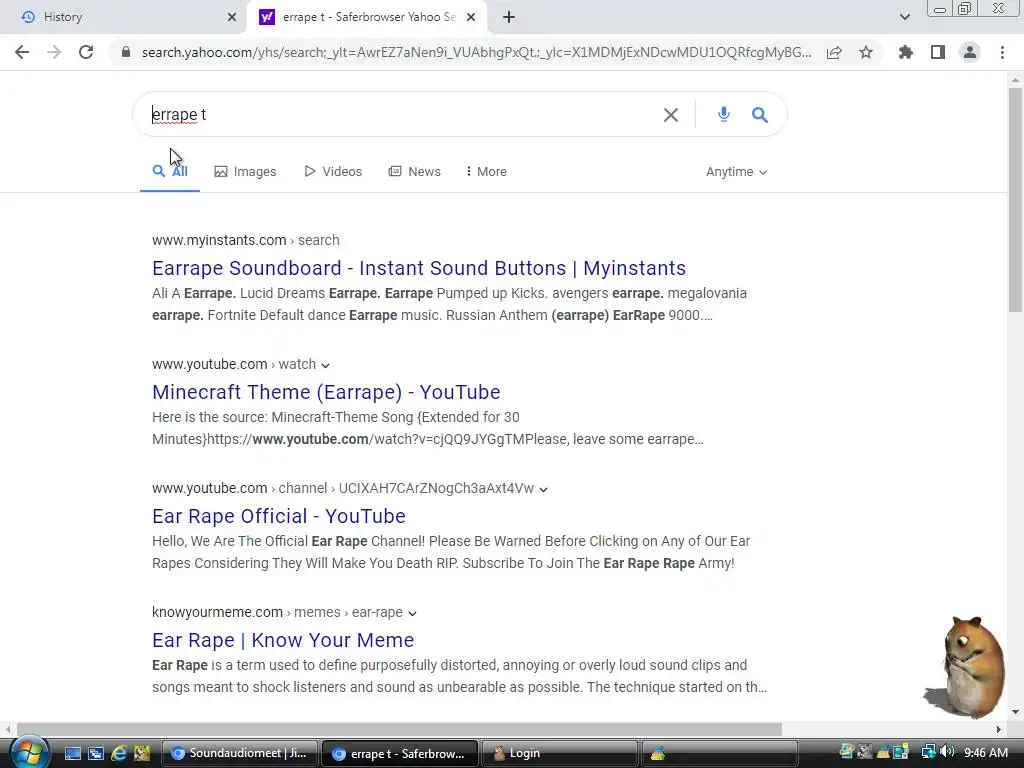Viewport: 1024px width, 768px height.
Task: Click the 9:46 AM taskbar clock
Action: click(x=986, y=753)
